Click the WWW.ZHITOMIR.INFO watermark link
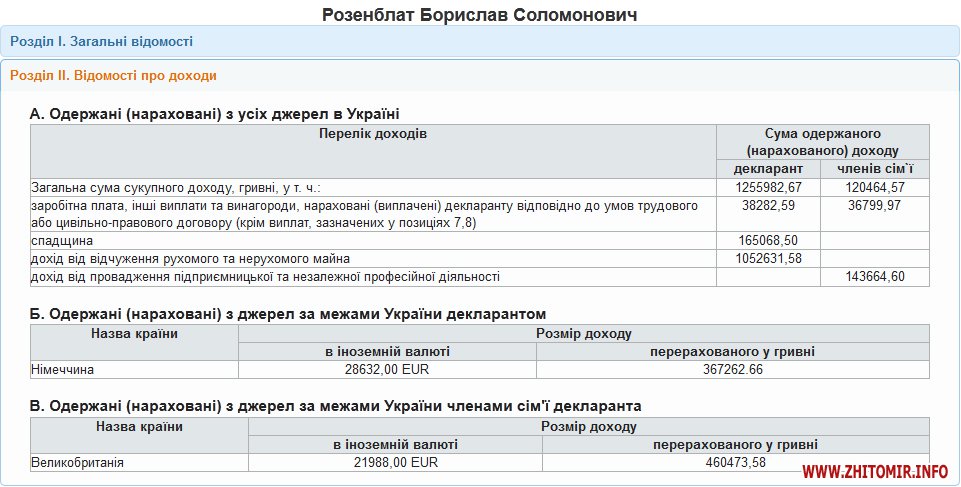 click(x=874, y=471)
